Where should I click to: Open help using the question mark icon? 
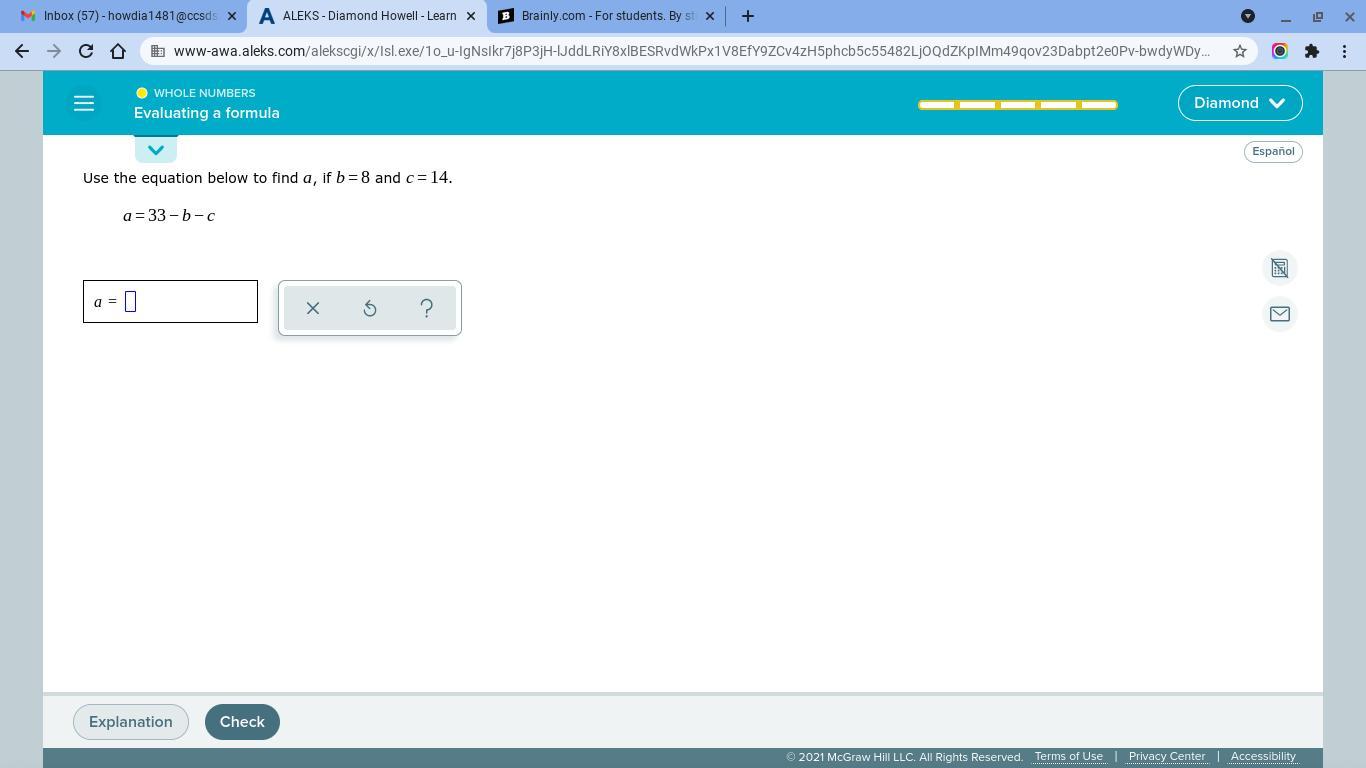pyautogui.click(x=426, y=308)
